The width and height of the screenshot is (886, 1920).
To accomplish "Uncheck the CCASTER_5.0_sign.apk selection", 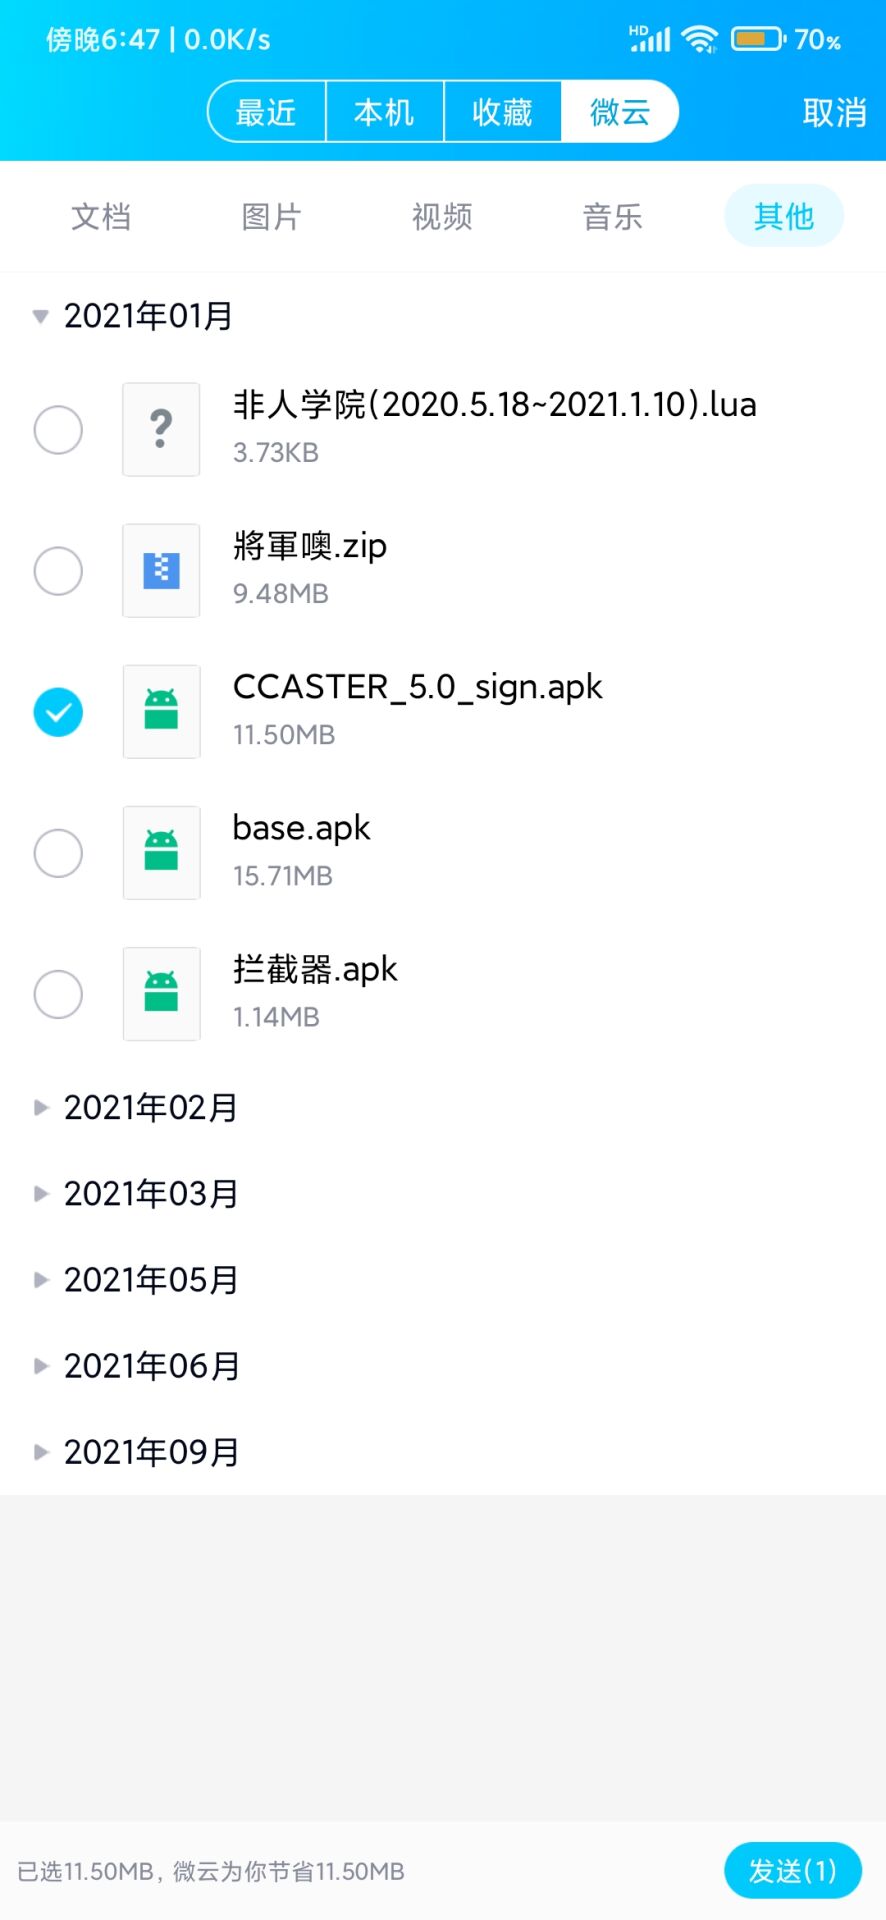I will pyautogui.click(x=58, y=712).
